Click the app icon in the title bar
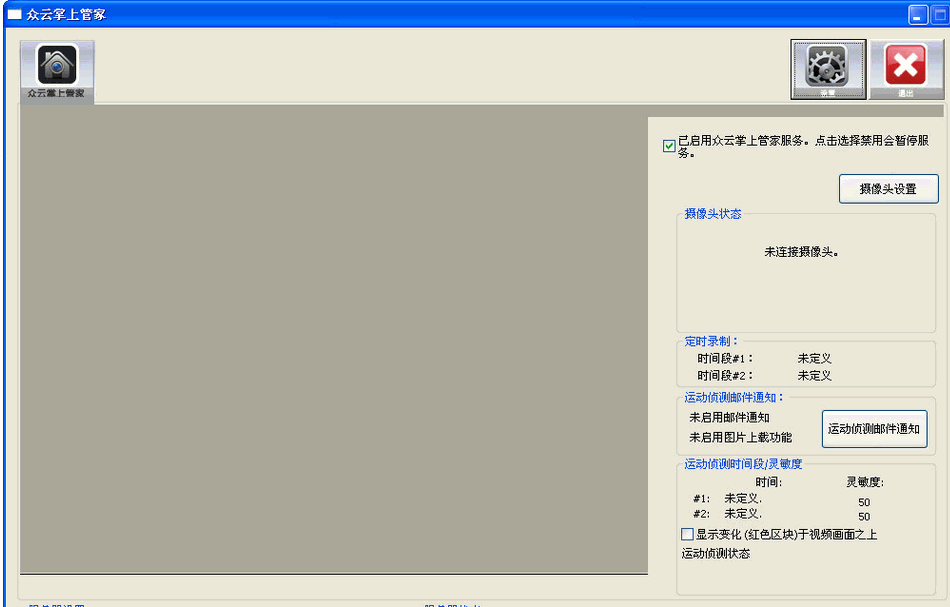950x607 pixels. [15, 14]
